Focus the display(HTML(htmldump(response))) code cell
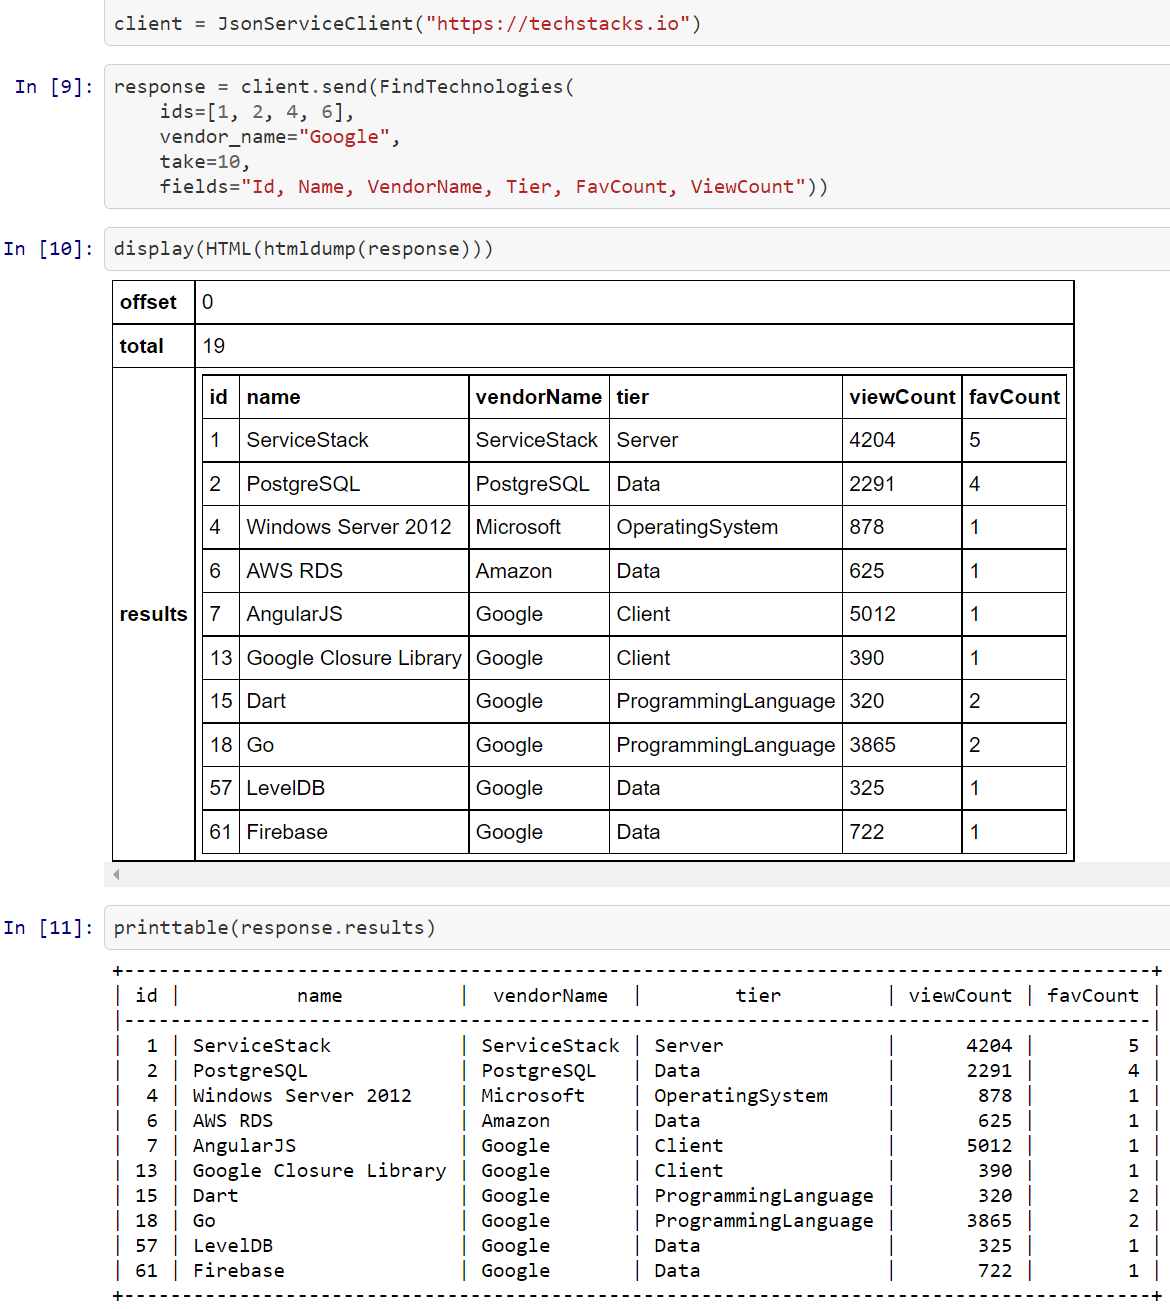1170x1309 pixels. click(637, 249)
